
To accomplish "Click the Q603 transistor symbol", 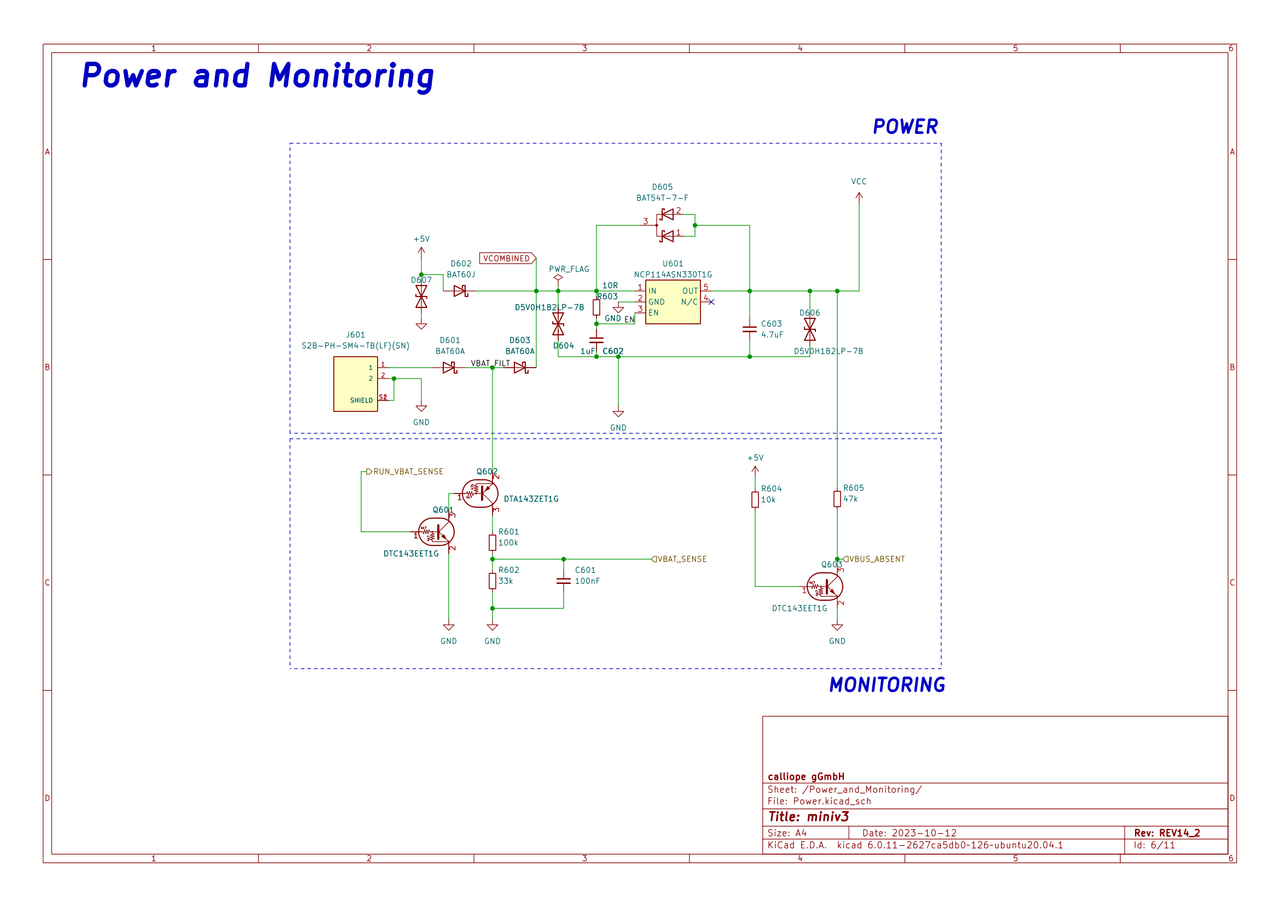I will click(x=825, y=587).
